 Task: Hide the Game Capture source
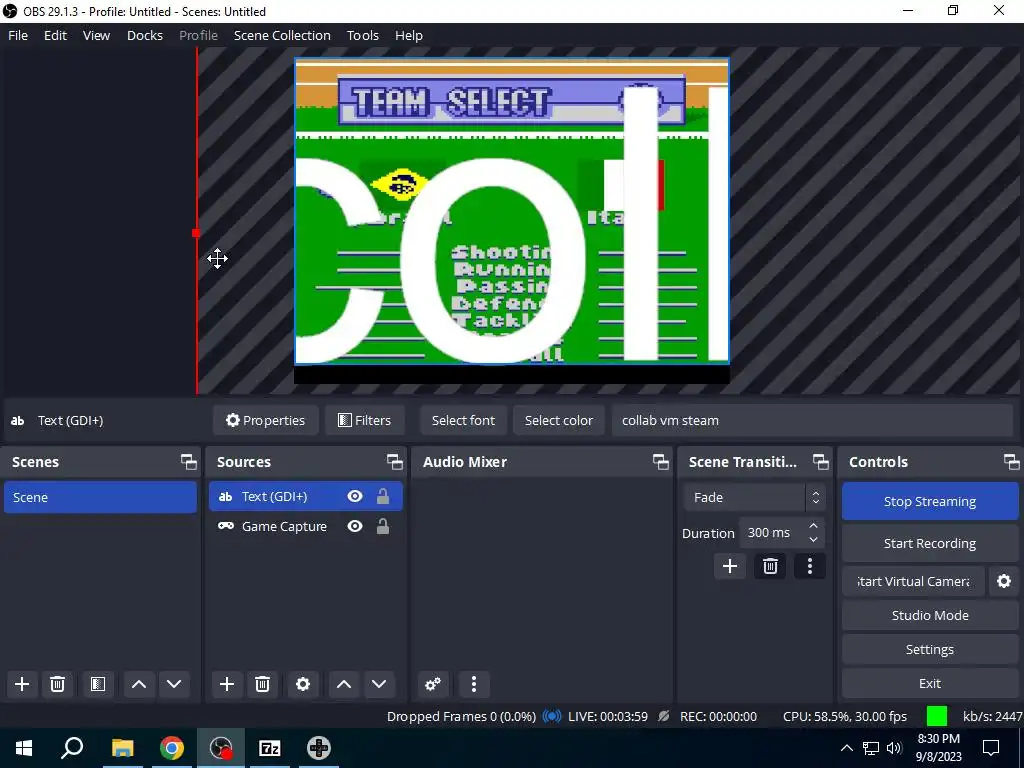click(355, 526)
